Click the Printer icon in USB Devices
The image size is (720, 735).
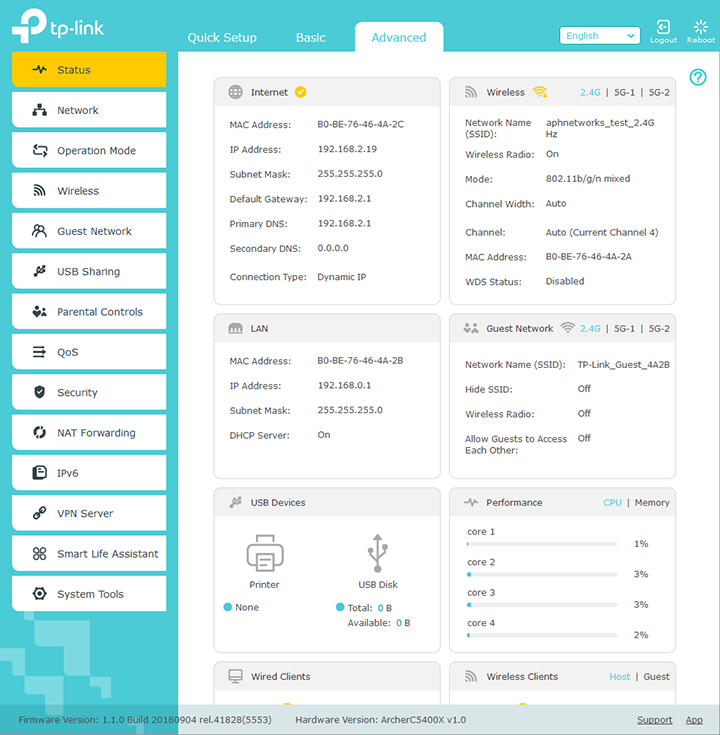pyautogui.click(x=264, y=552)
